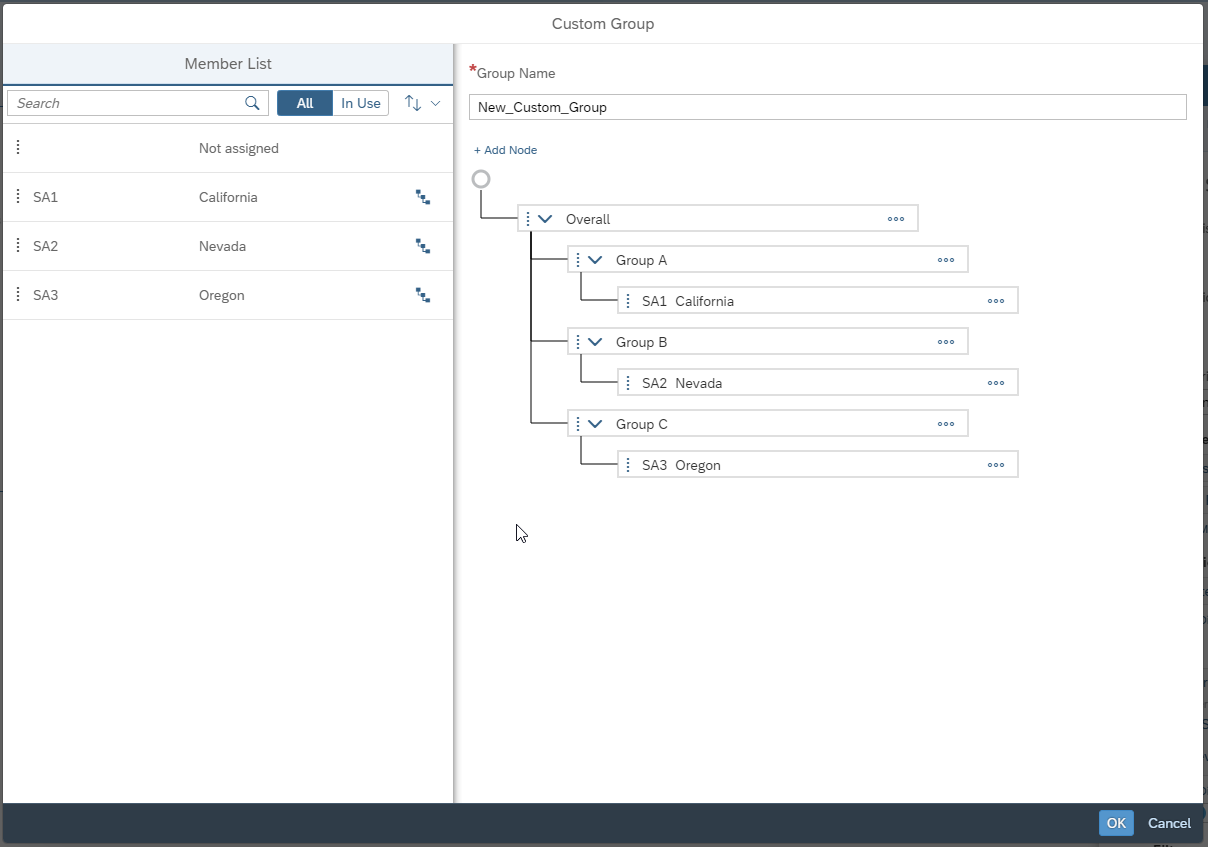Select the hierarchy icon beside SA3 Oregon
The height and width of the screenshot is (847, 1208).
click(x=422, y=295)
